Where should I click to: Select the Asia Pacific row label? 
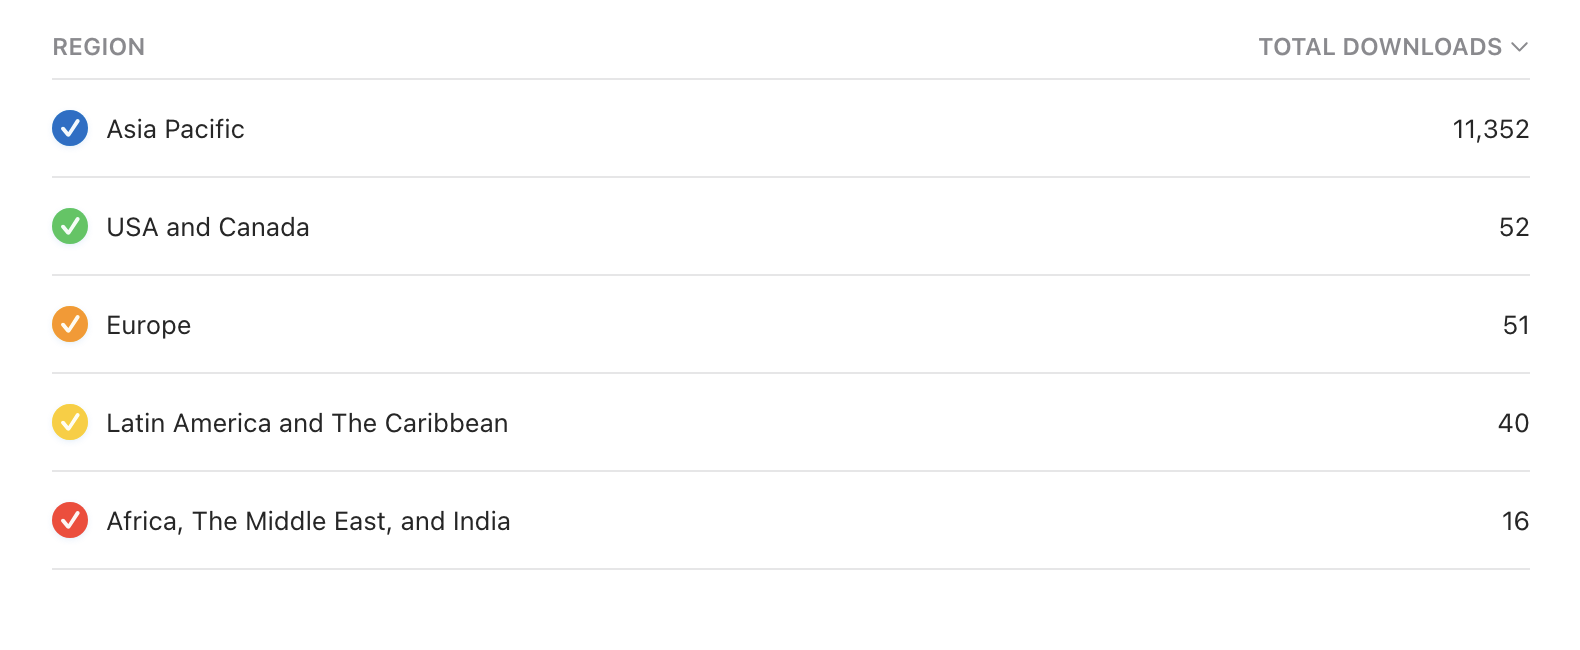pyautogui.click(x=175, y=128)
